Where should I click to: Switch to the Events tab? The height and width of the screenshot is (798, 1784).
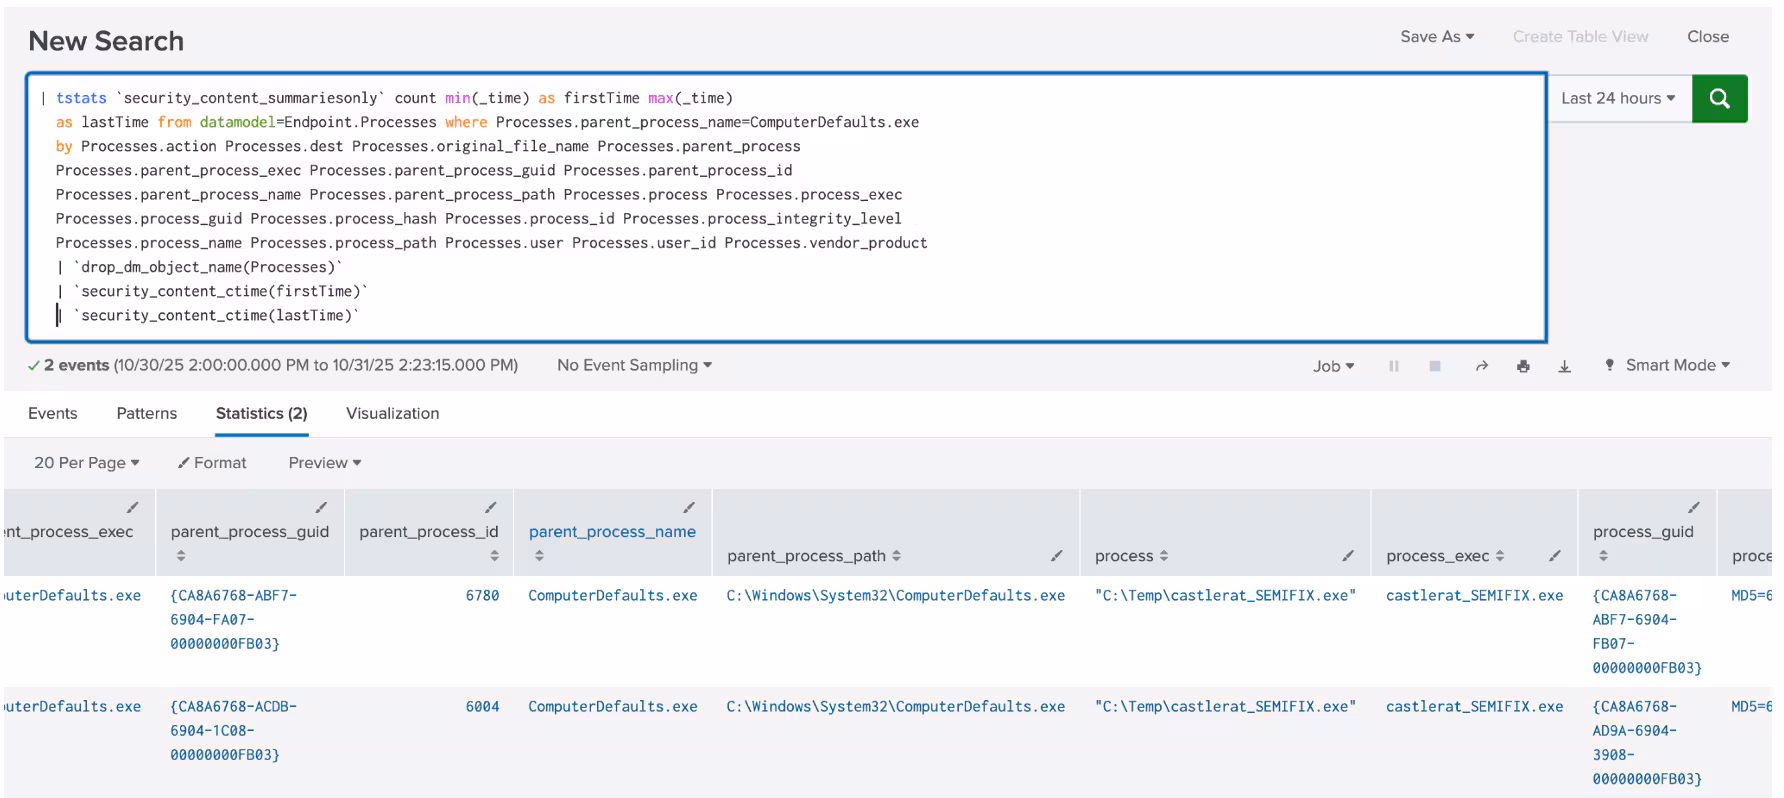(53, 413)
